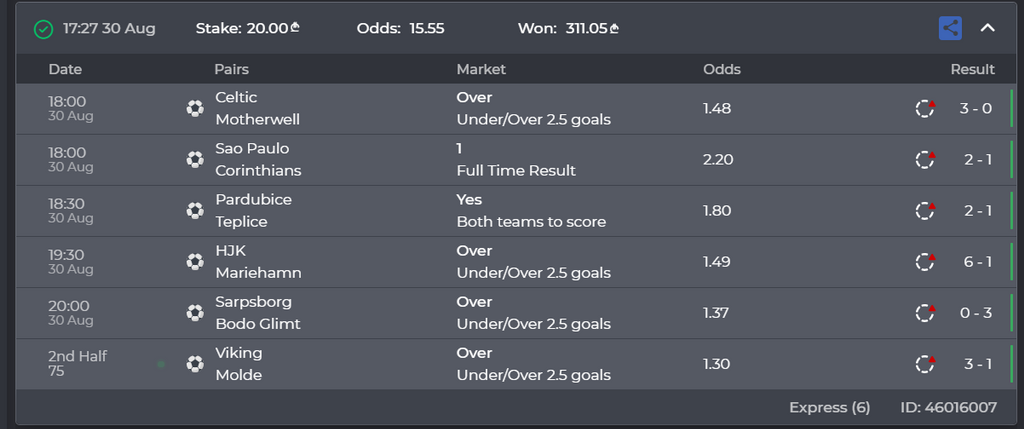Viewport: 1024px width, 429px height.
Task: Click the football icon beside Viking
Action: [x=195, y=364]
